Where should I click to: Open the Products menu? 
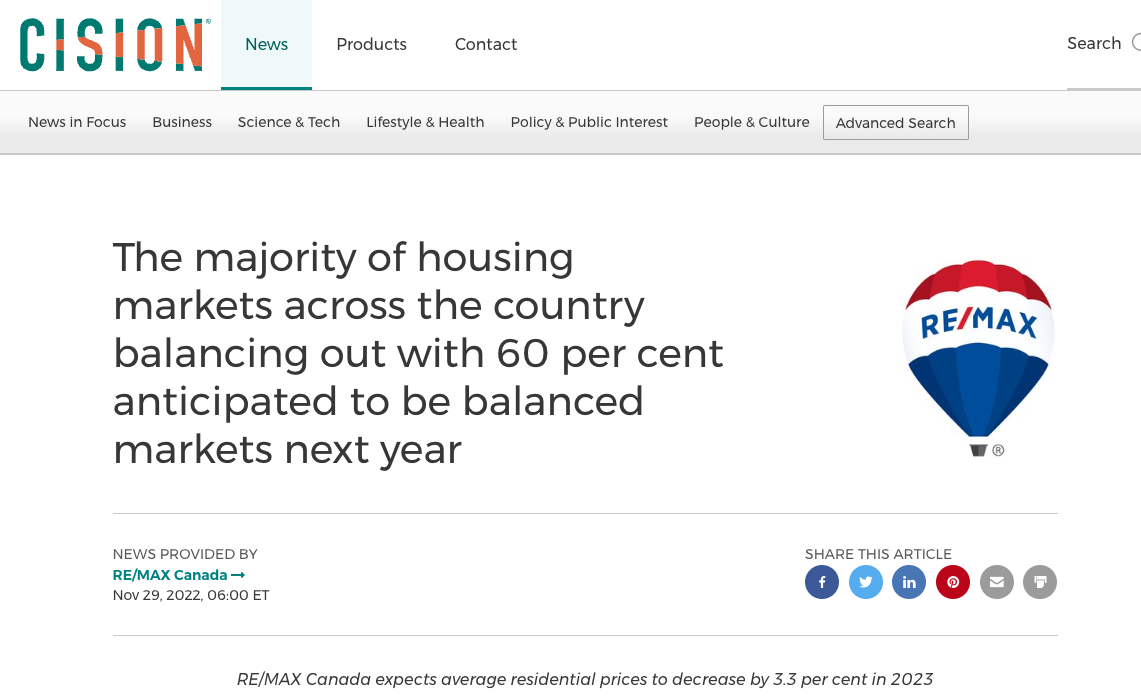tap(371, 44)
